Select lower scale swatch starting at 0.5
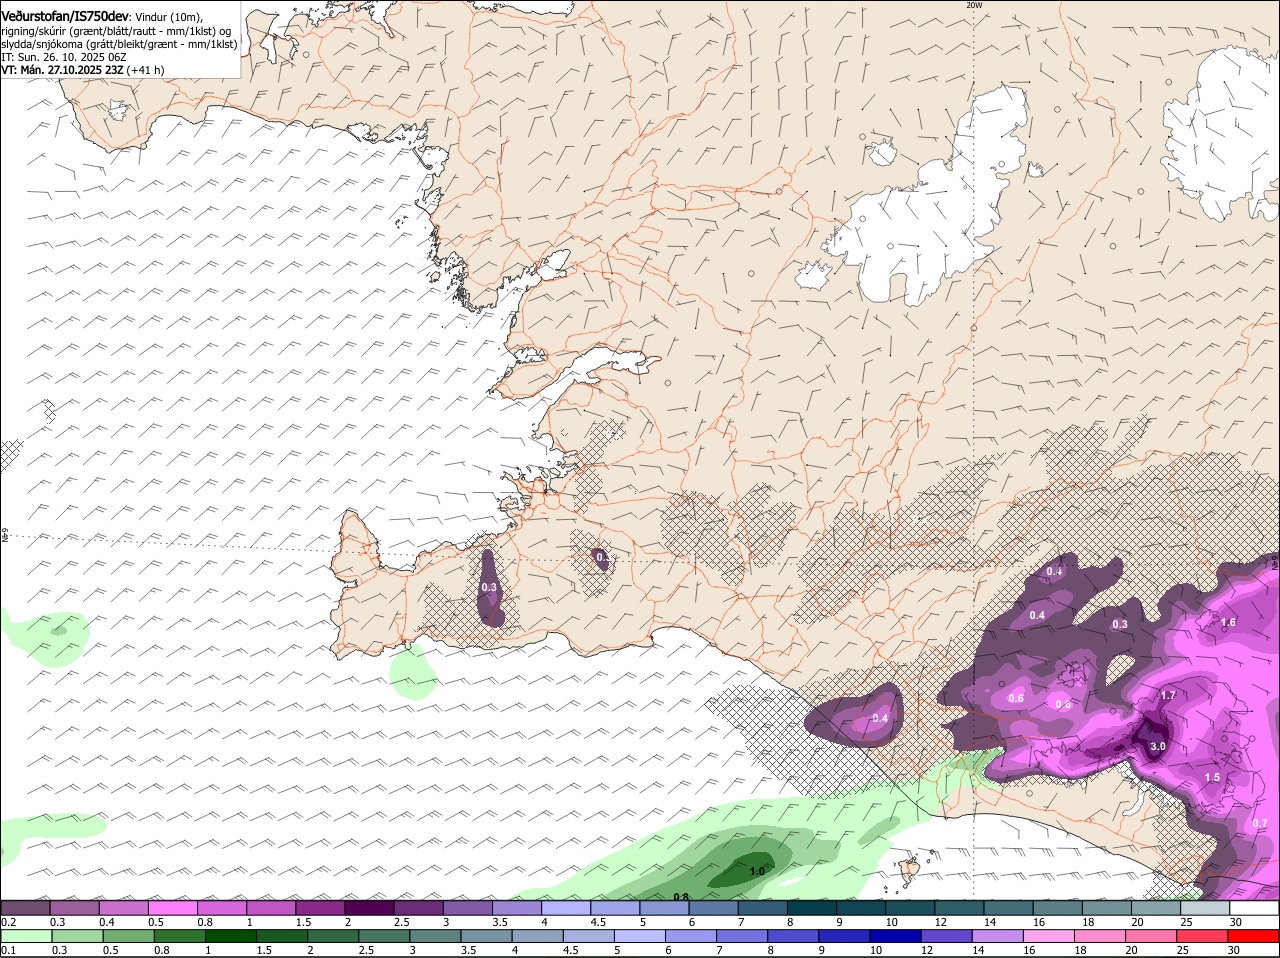Screen dimensions: 1280x958 coord(128,936)
